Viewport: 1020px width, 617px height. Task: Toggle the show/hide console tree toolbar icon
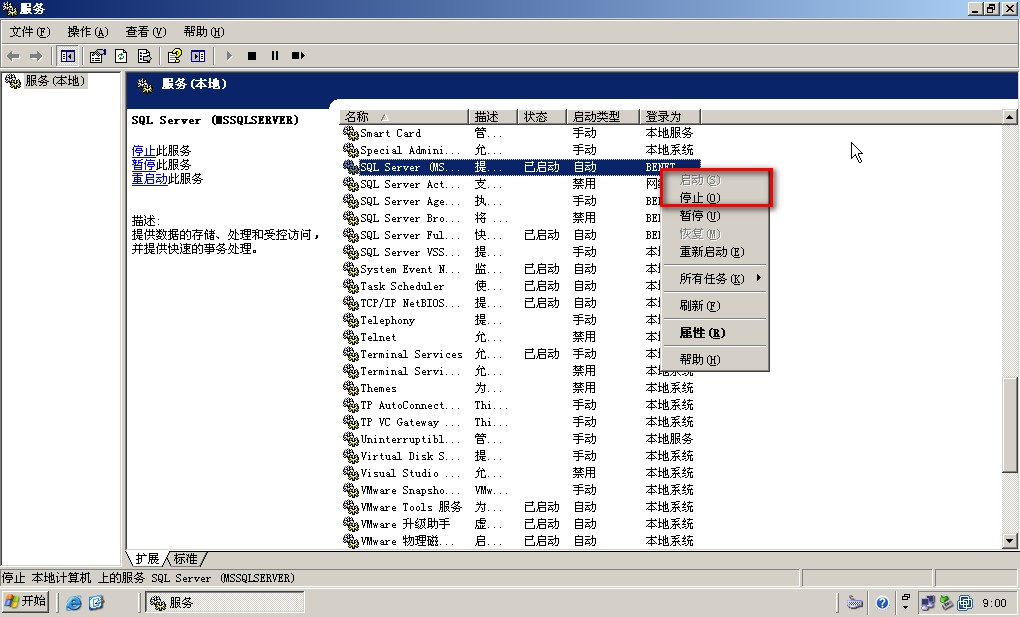tap(67, 56)
